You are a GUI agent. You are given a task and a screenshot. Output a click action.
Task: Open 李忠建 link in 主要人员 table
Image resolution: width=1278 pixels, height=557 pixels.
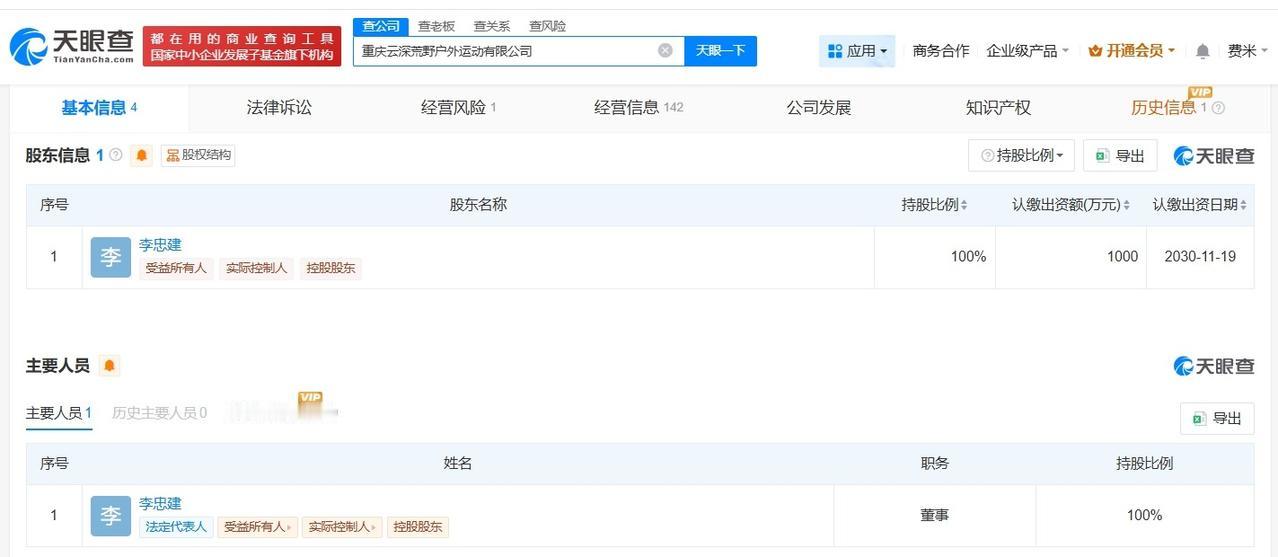point(160,504)
